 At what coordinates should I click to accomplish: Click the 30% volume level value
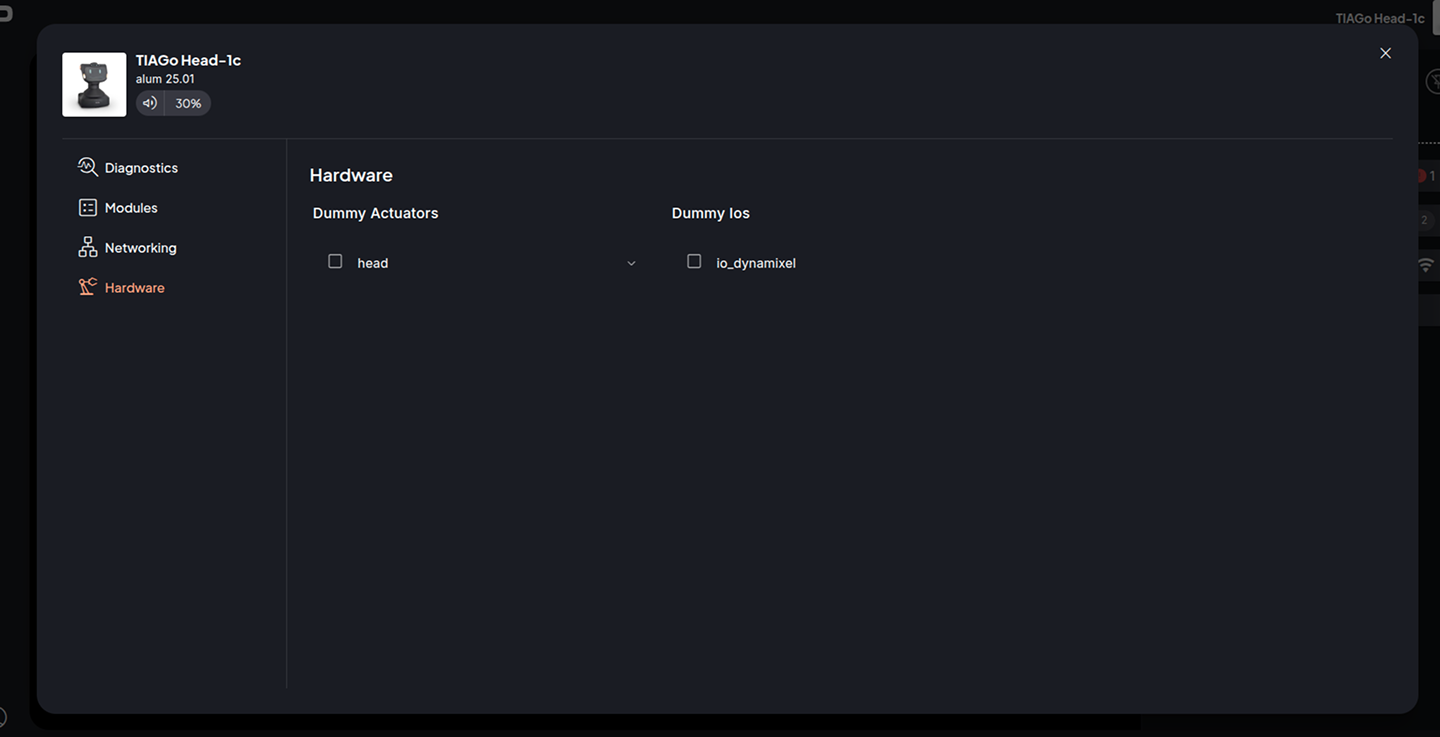coord(188,103)
